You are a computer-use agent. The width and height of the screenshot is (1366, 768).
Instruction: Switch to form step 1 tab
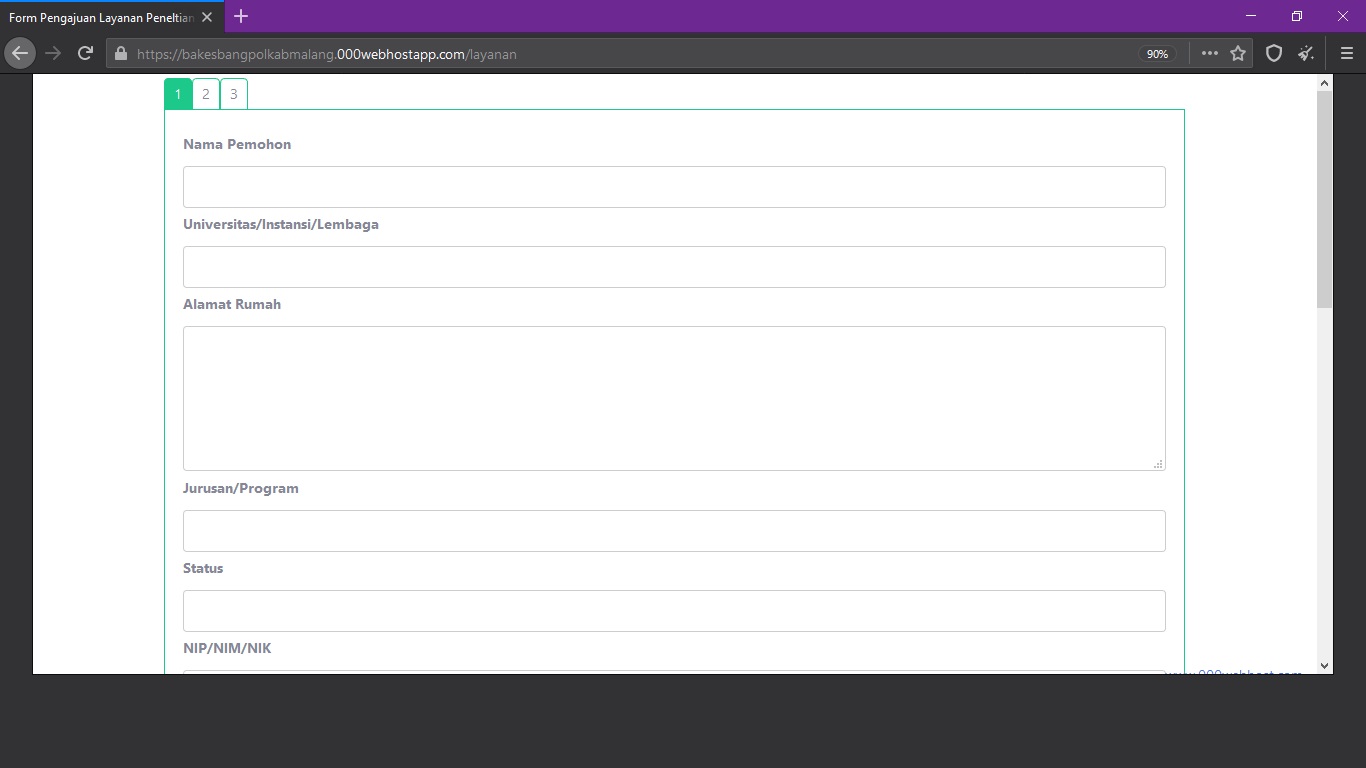(178, 94)
